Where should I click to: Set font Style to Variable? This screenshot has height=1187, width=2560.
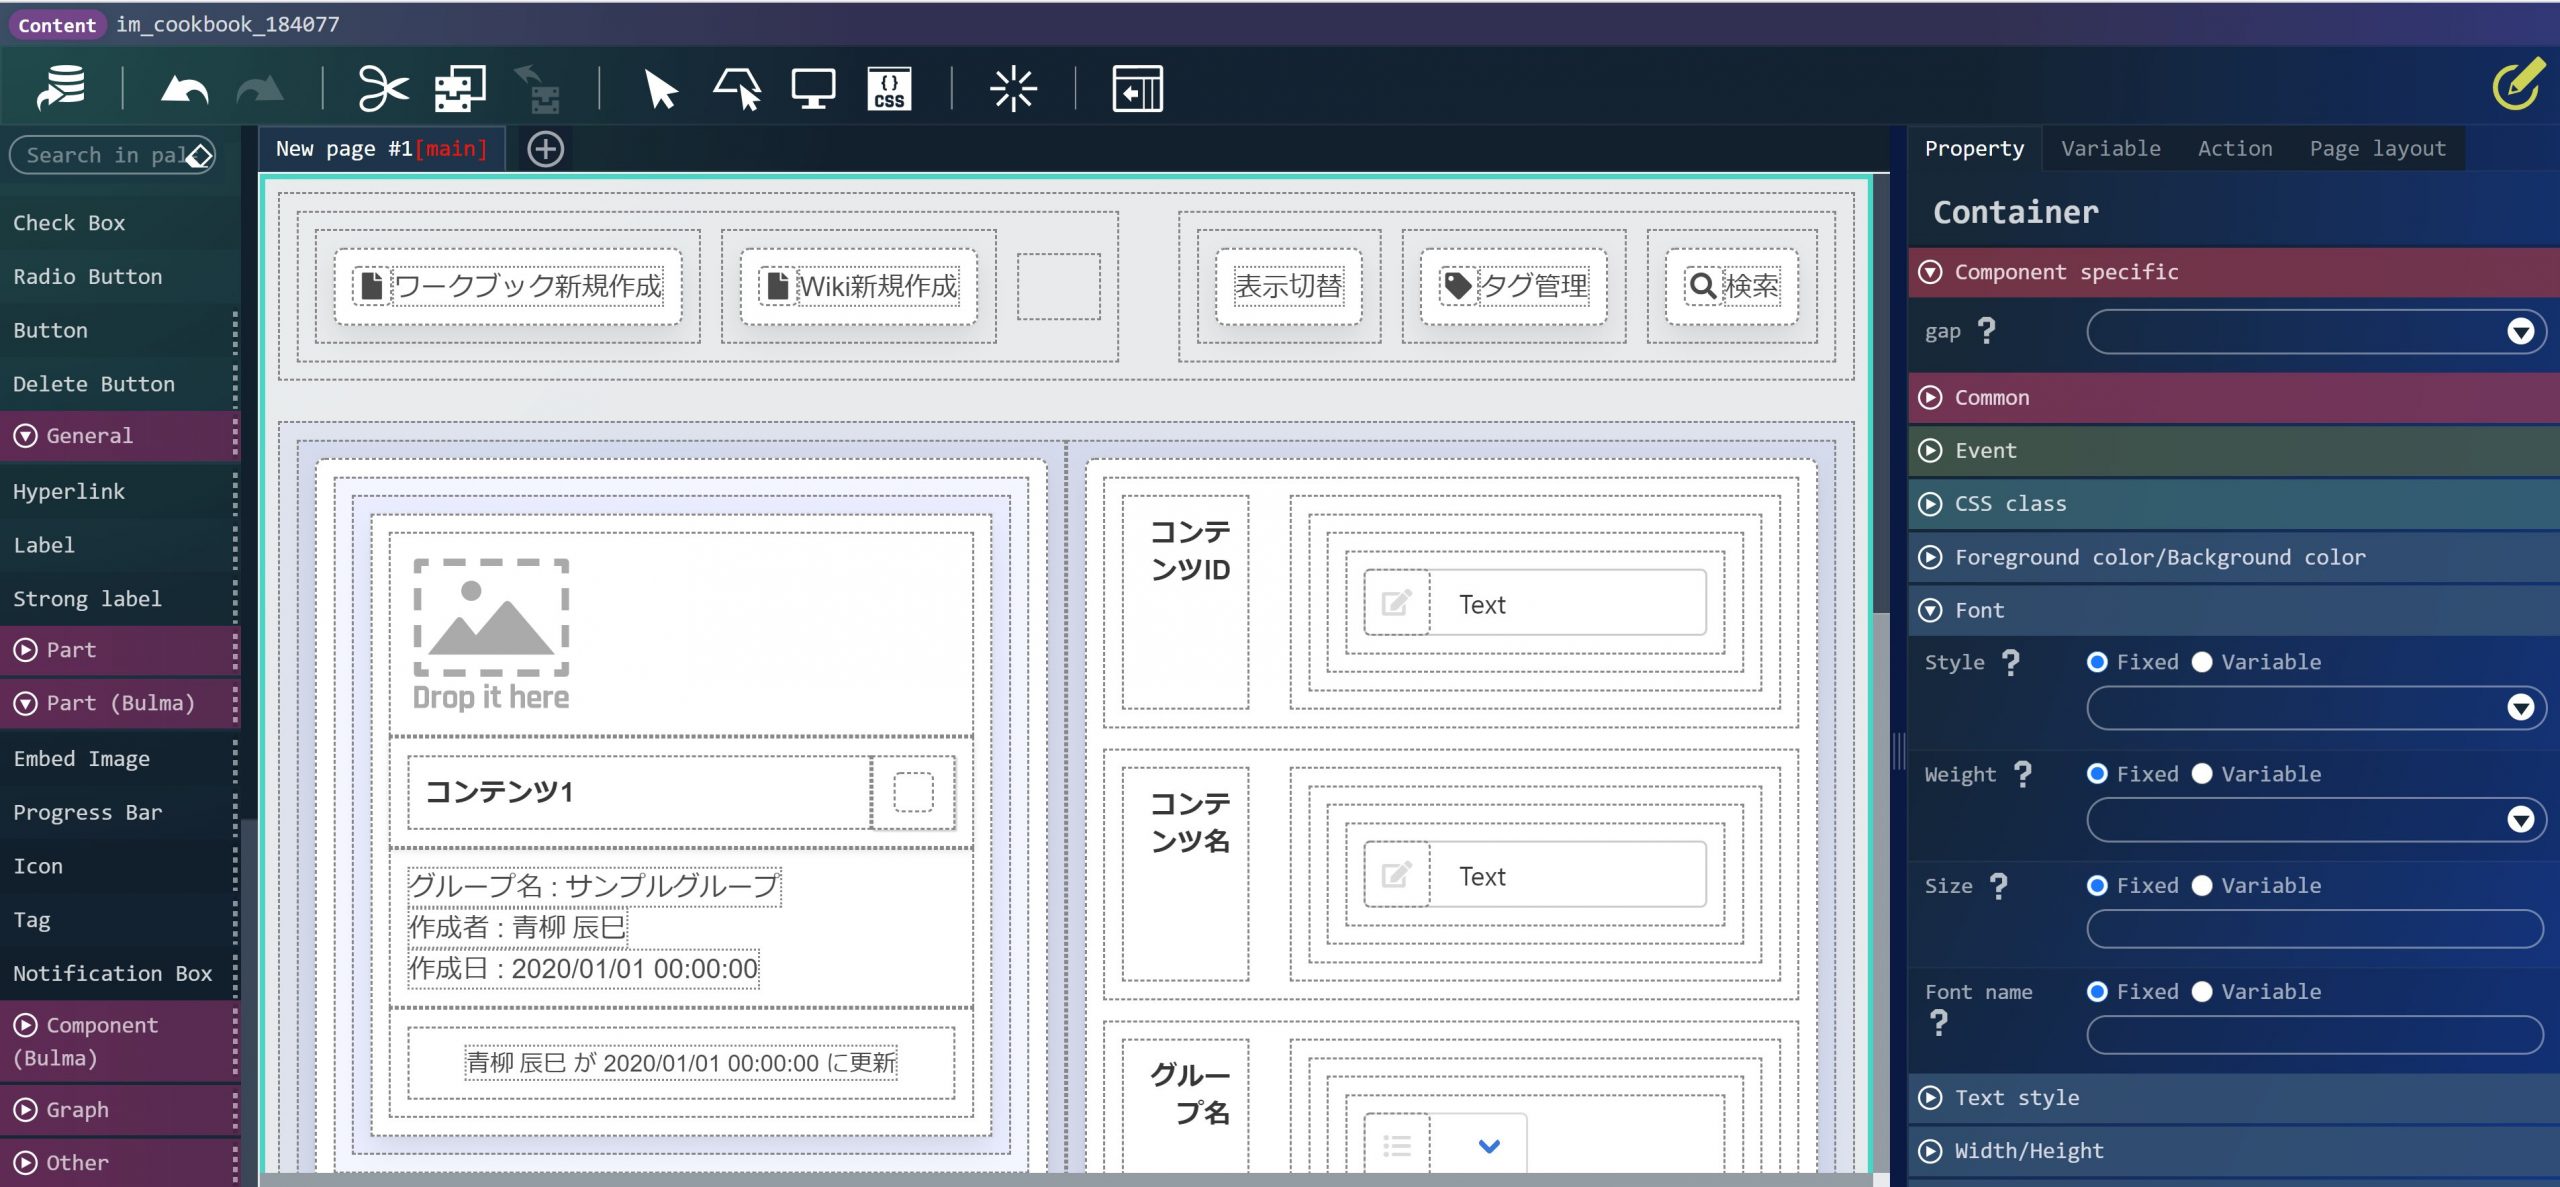click(x=2202, y=662)
